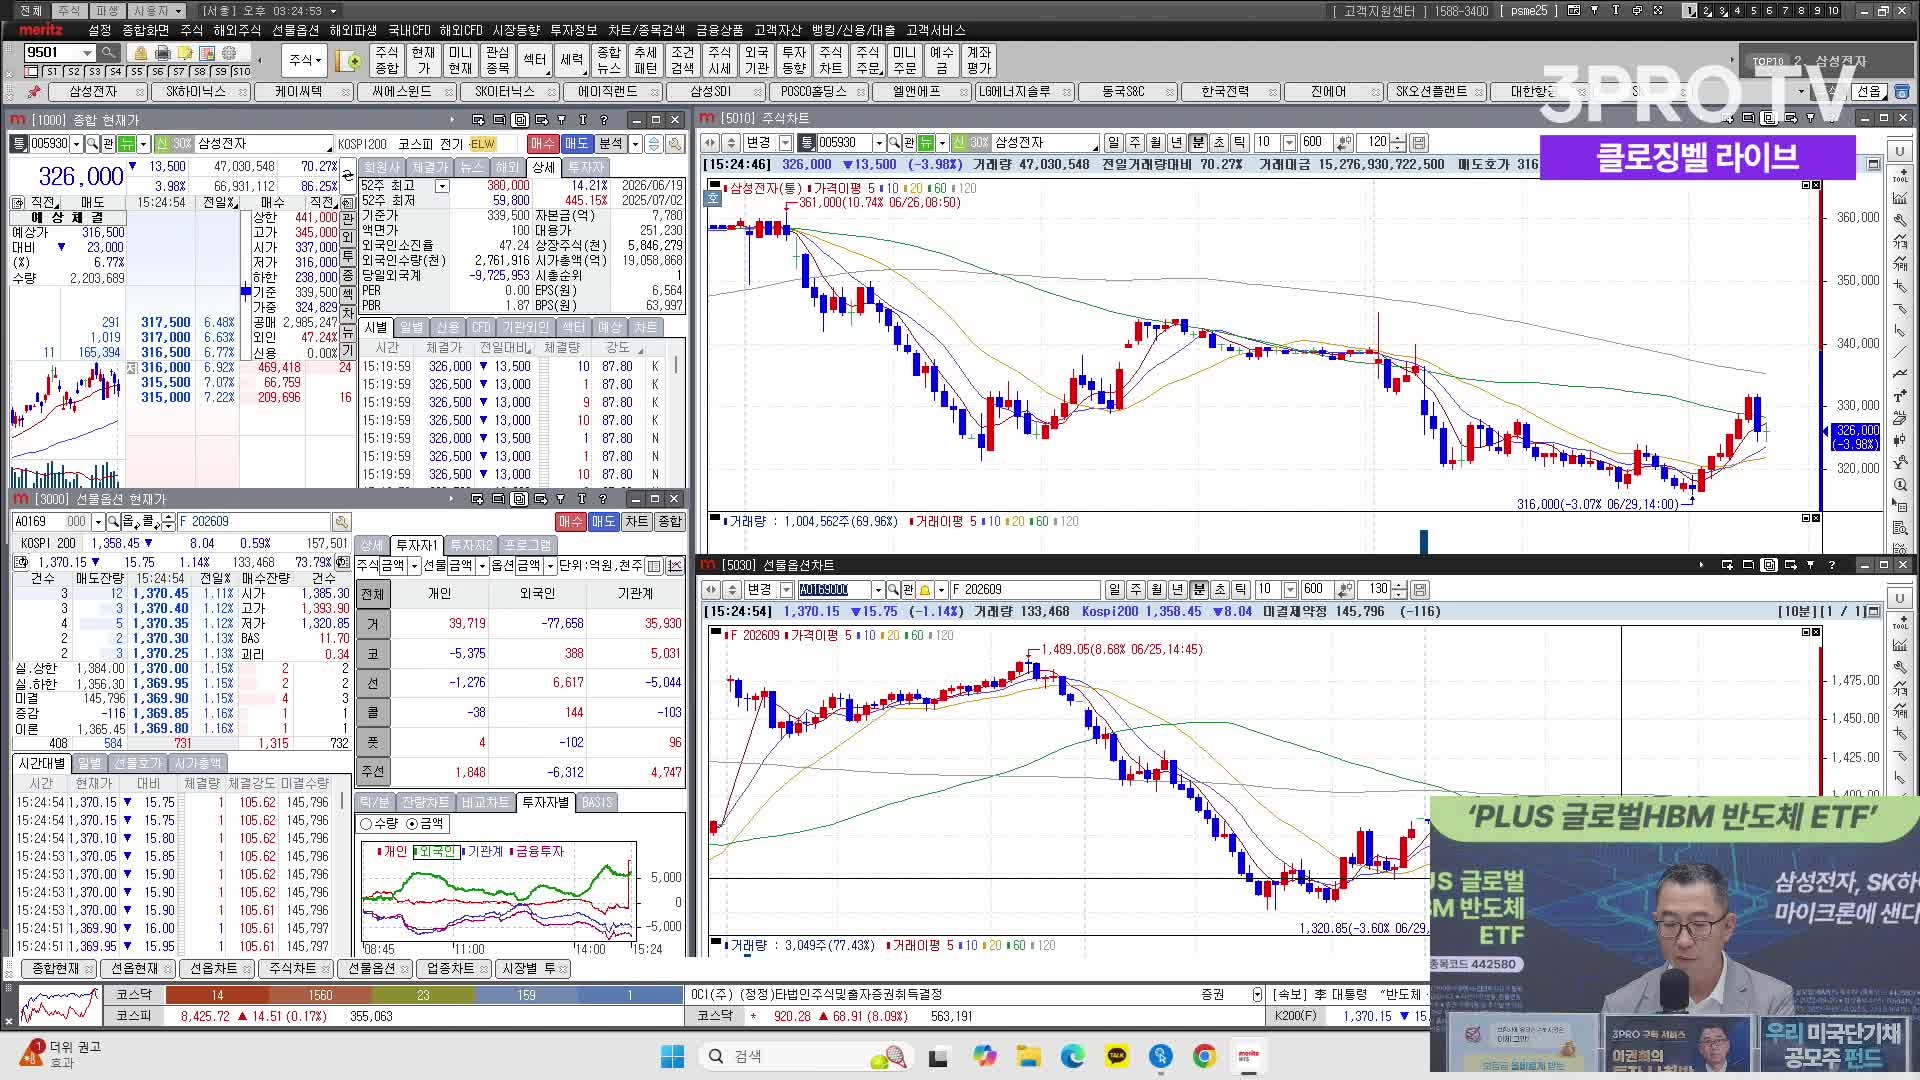The image size is (1920, 1080).
Task: Open 주식금액 dropdown arrow in investor panel
Action: point(414,566)
